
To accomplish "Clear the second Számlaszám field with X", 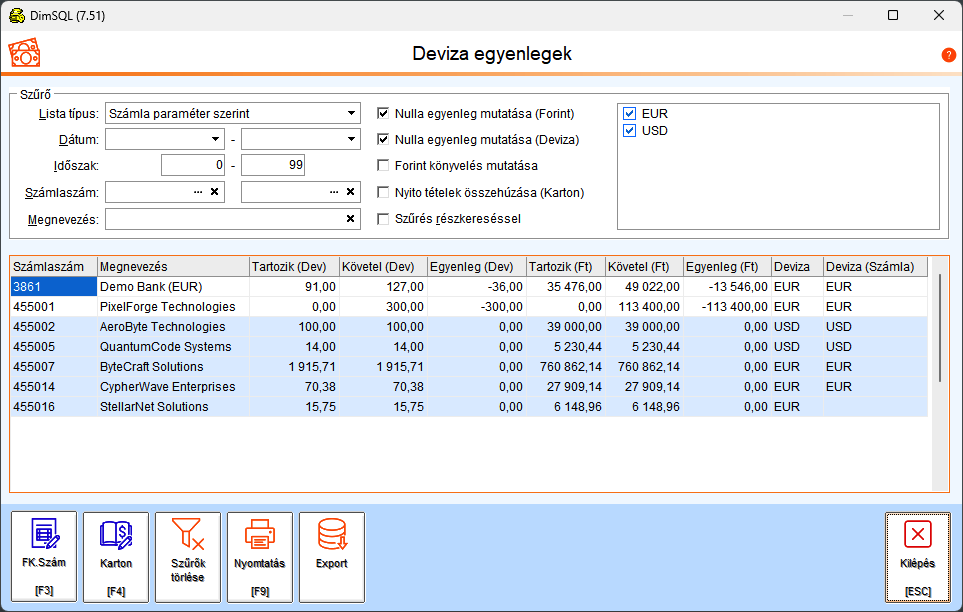I will pos(350,192).
